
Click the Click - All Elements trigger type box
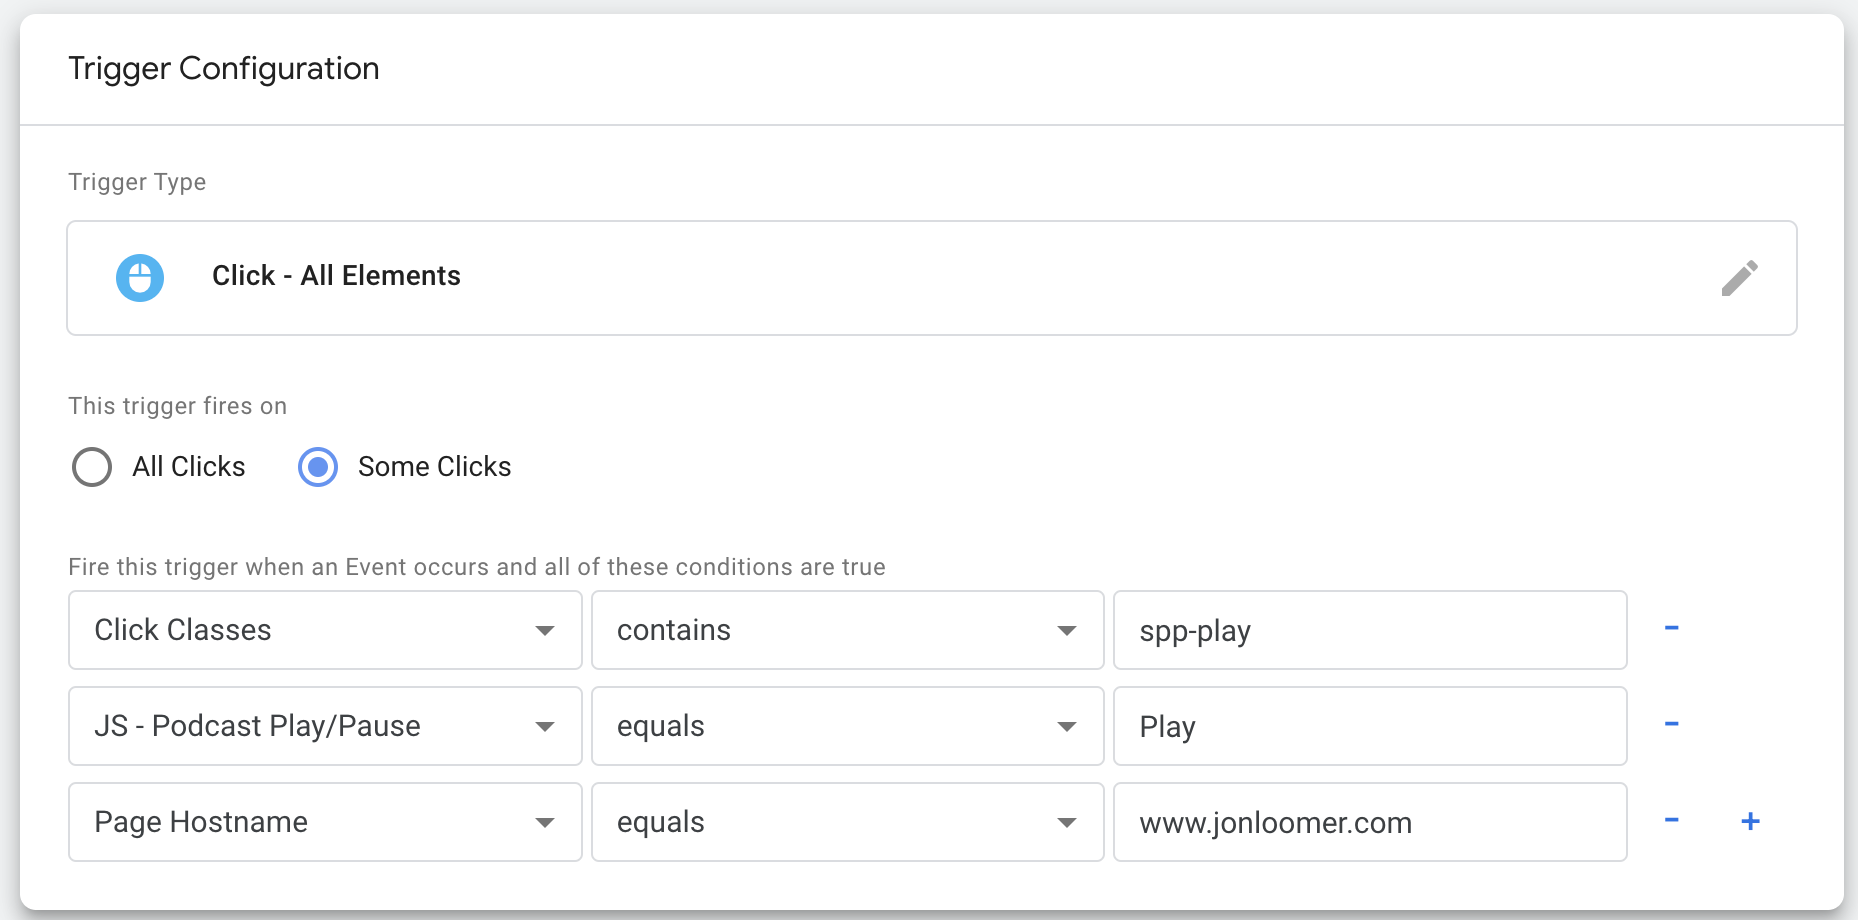click(932, 278)
